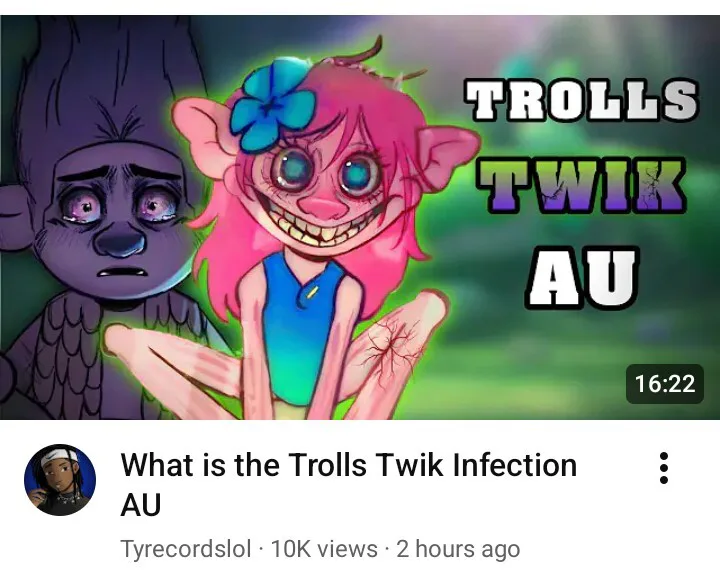Open video titled What is the Trolls Twik Infection
720x588 pixels.
(349, 465)
